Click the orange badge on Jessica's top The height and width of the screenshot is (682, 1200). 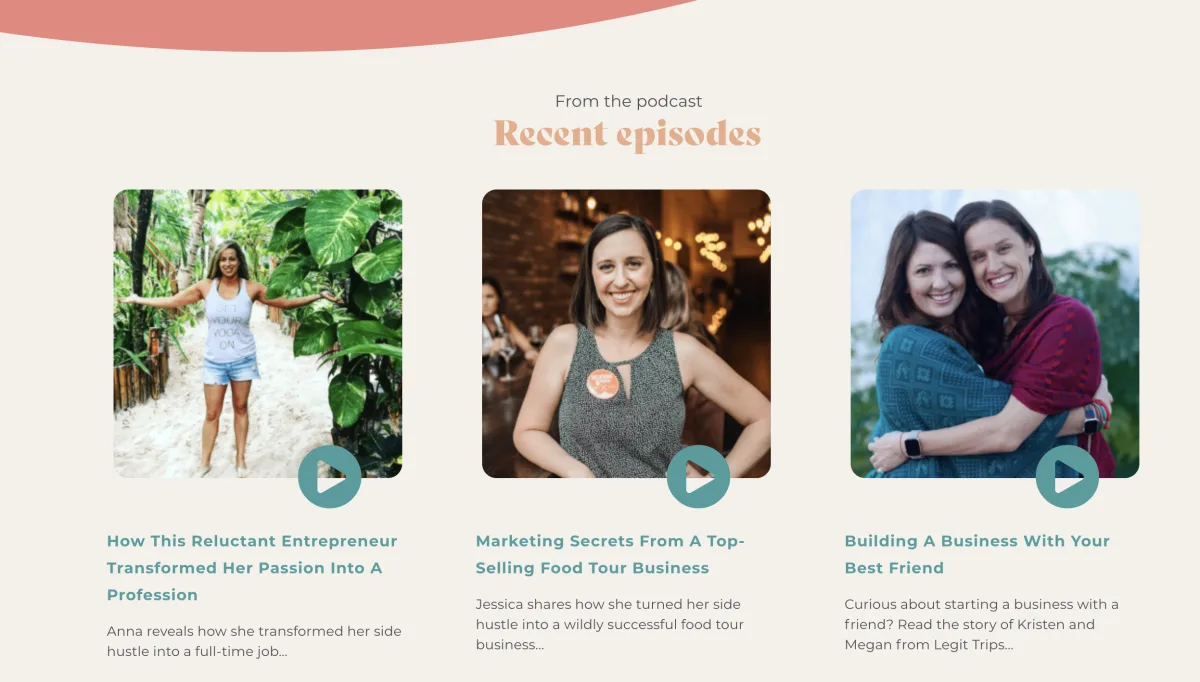point(603,383)
